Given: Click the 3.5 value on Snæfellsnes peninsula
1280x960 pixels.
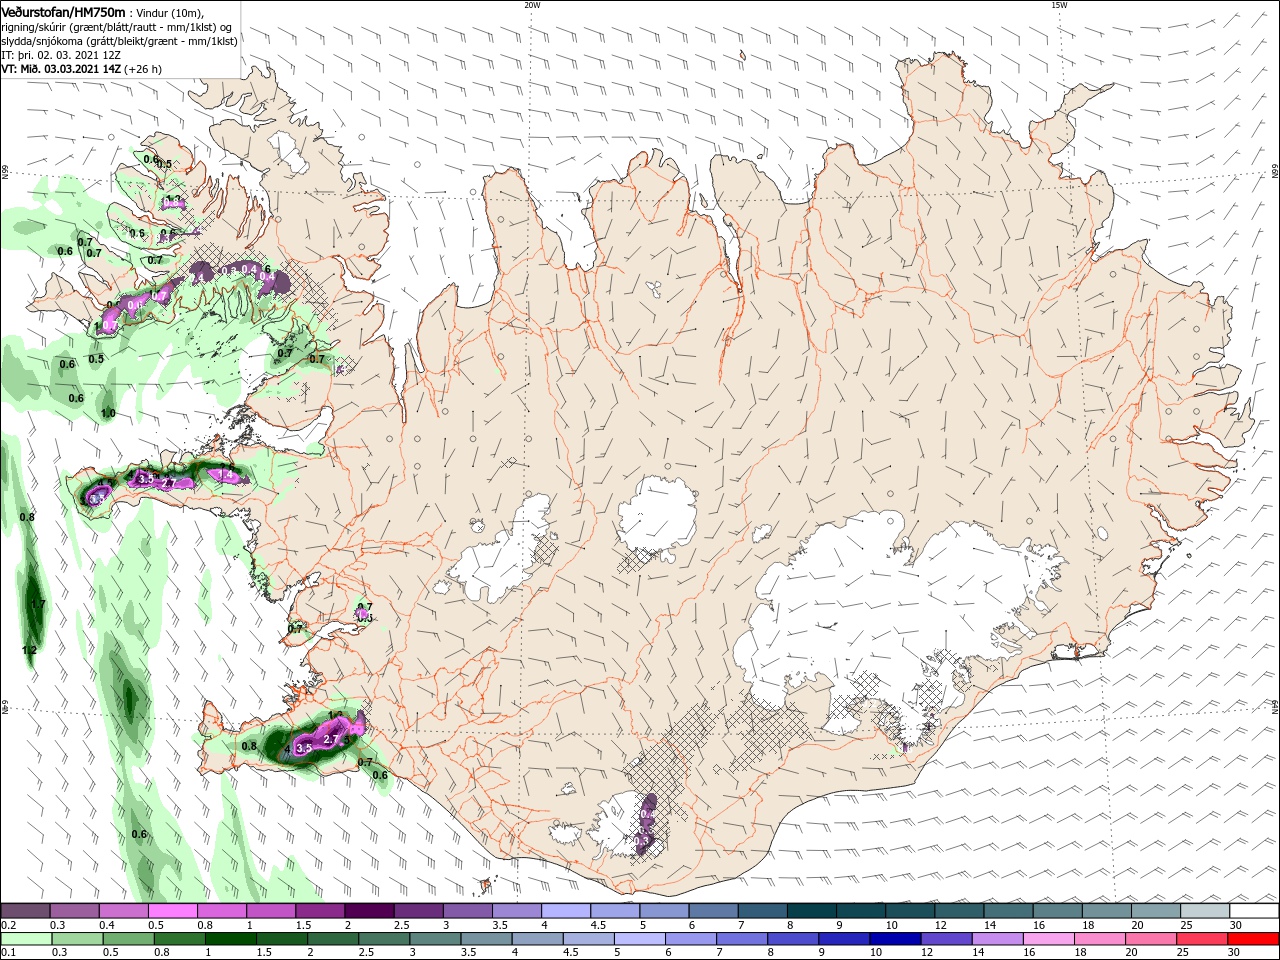Looking at the screenshot, I should click(145, 479).
